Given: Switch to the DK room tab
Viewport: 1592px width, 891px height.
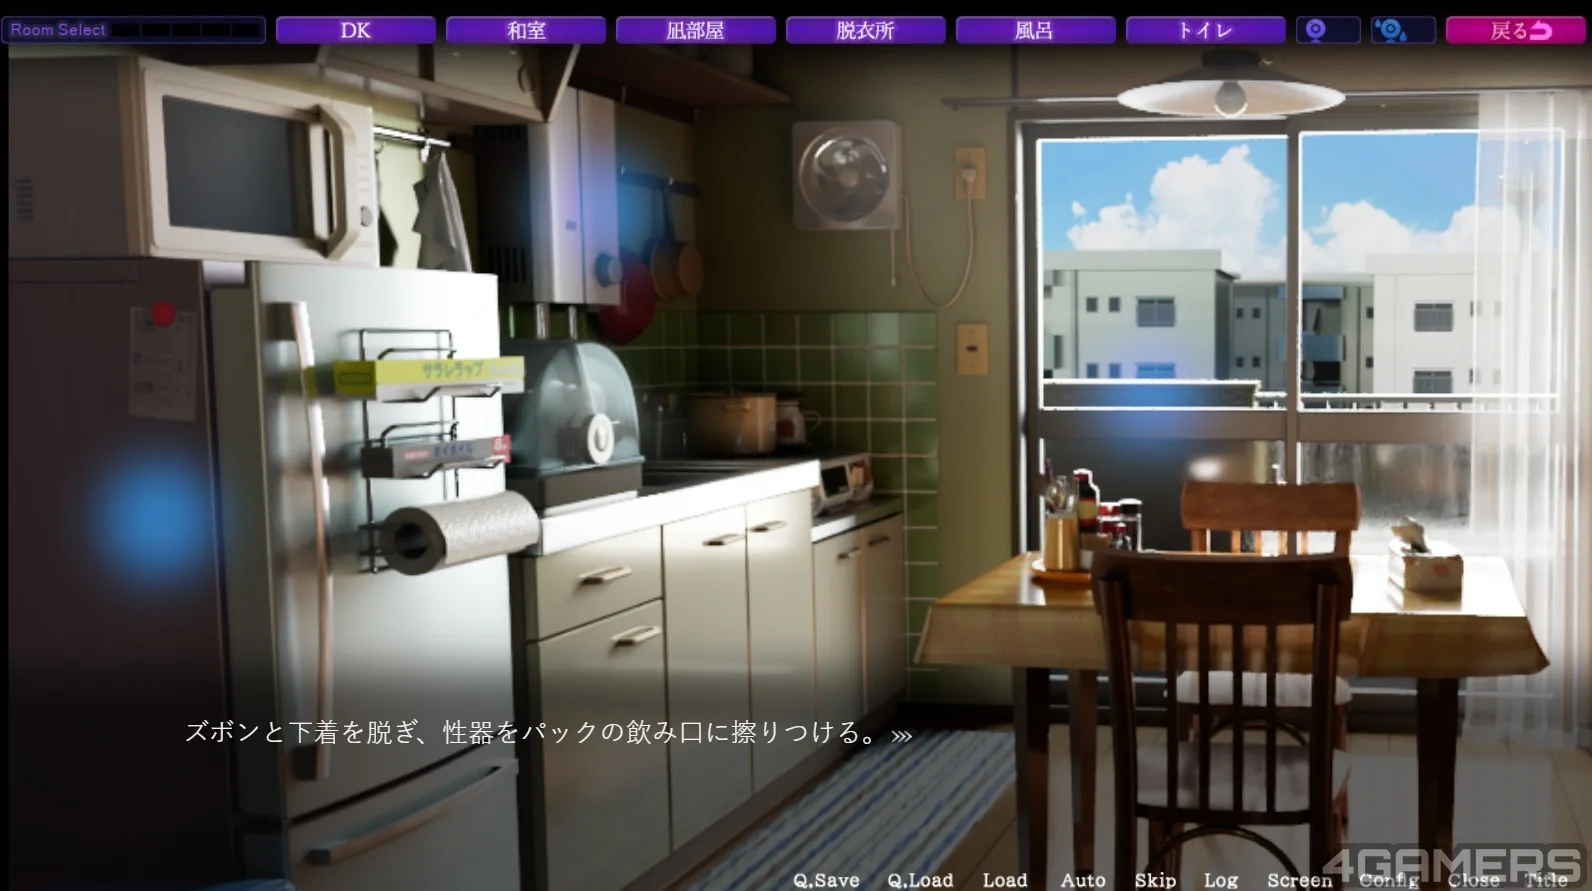Looking at the screenshot, I should coord(356,30).
